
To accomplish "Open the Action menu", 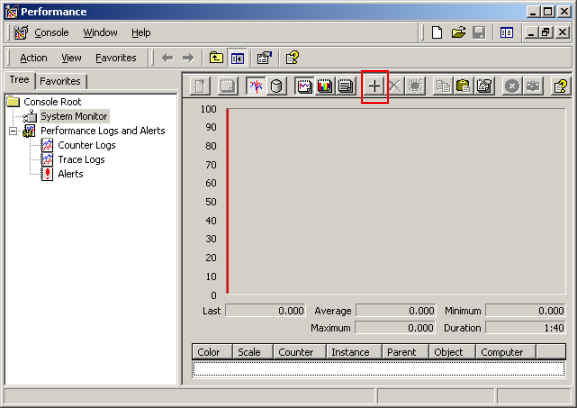I will (33, 58).
